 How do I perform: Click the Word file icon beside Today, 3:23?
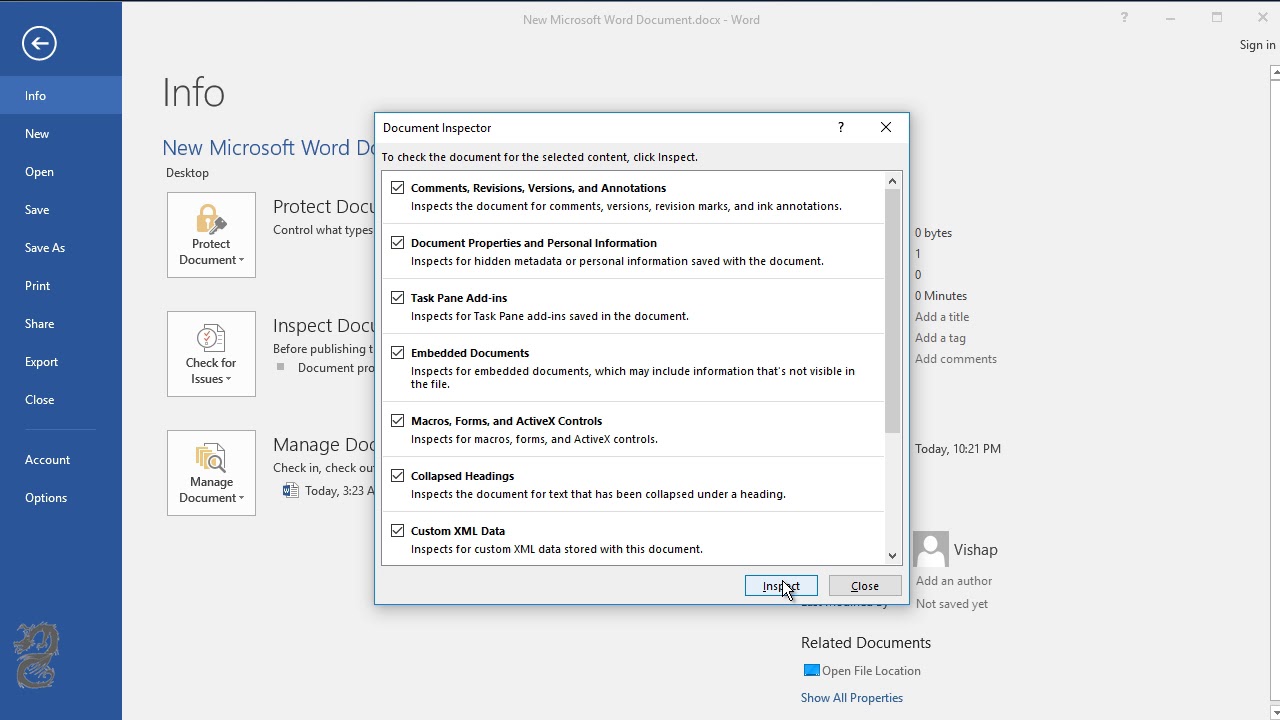coord(291,490)
